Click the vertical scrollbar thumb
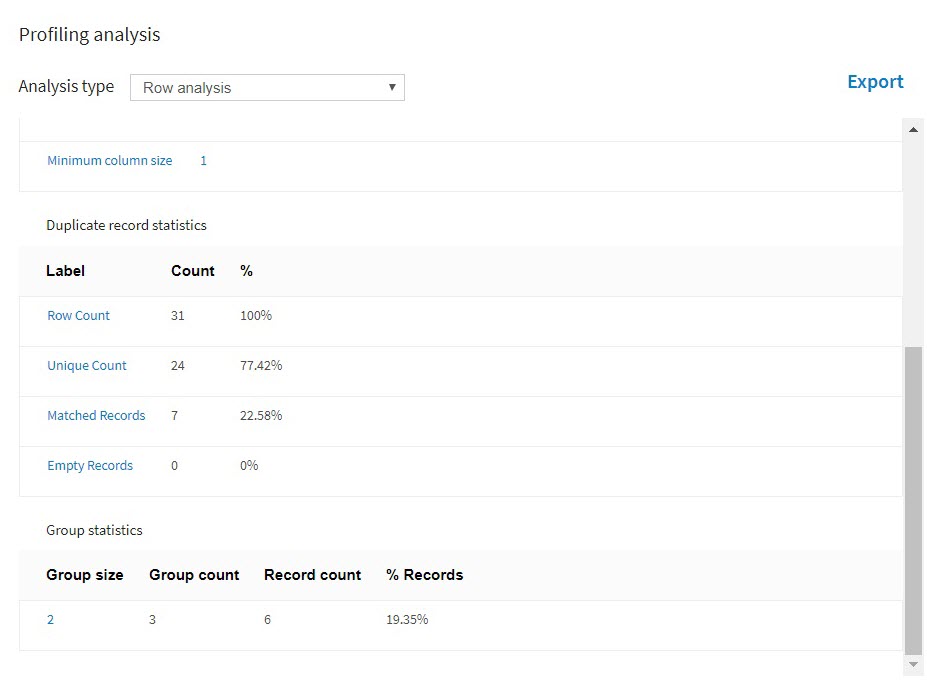This screenshot has width=927, height=697. [x=913, y=500]
